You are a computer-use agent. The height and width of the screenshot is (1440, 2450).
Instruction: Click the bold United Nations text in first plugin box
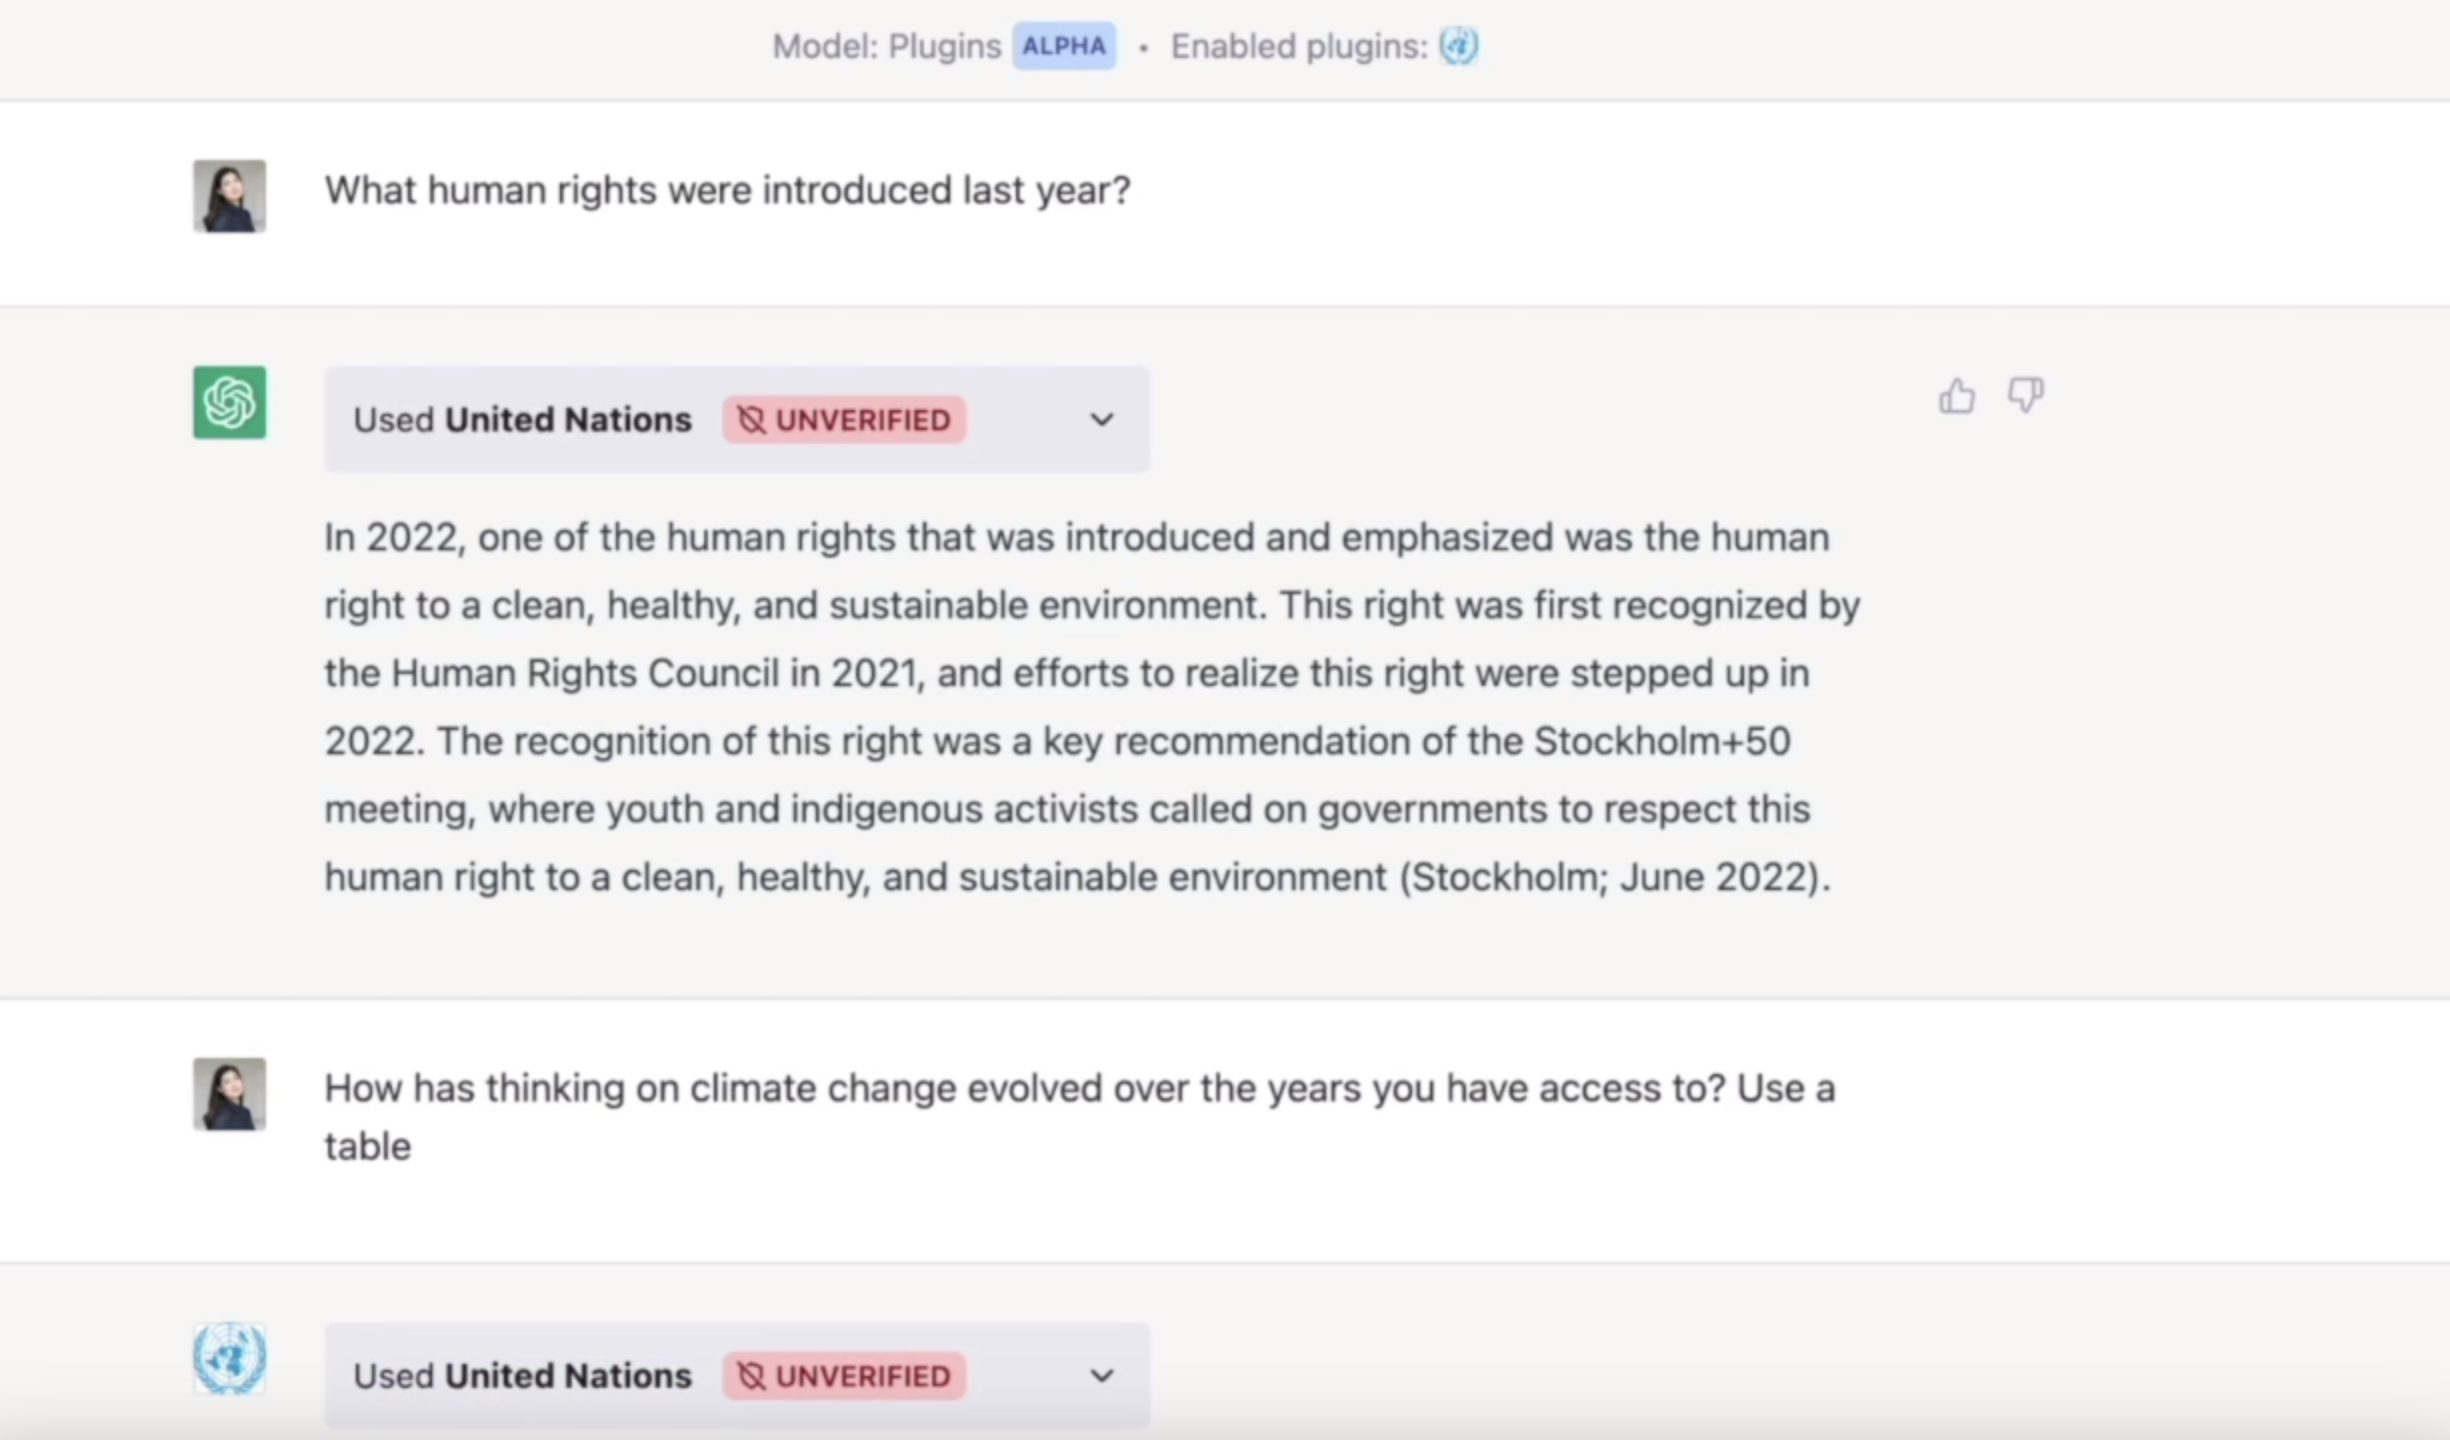568,420
